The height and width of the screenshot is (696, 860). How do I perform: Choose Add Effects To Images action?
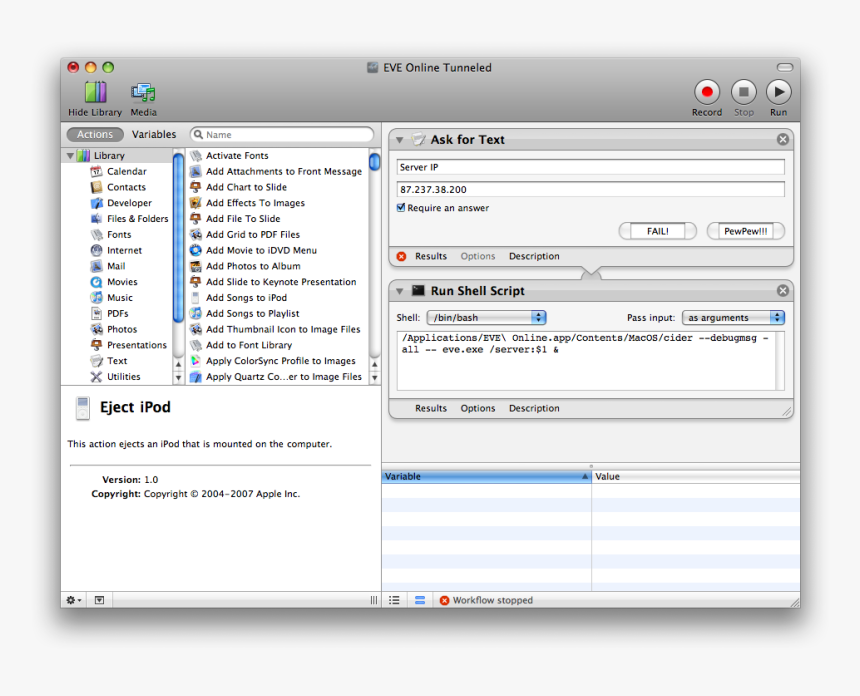click(x=255, y=203)
